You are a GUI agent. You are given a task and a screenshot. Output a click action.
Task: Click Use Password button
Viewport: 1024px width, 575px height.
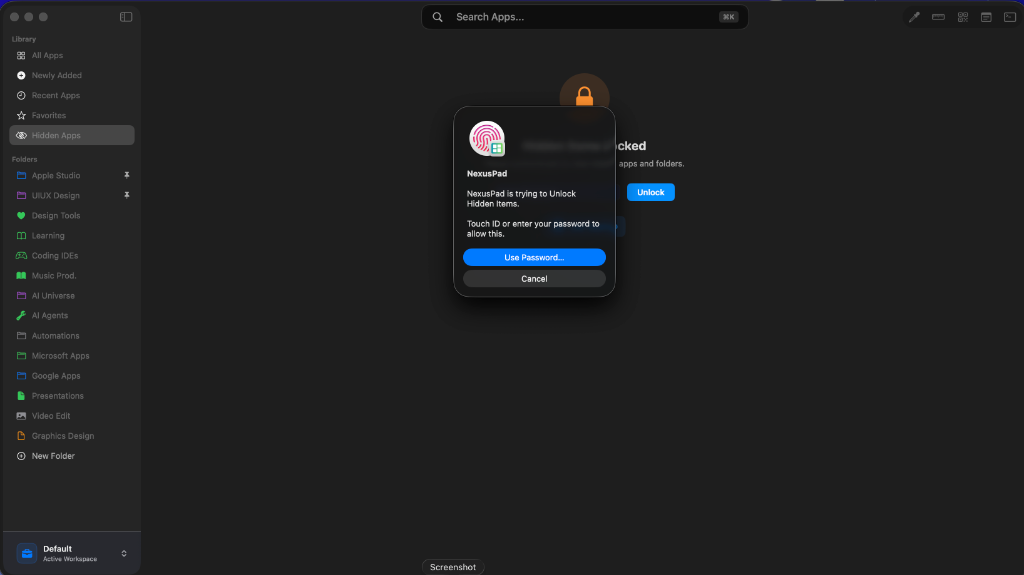click(x=534, y=257)
